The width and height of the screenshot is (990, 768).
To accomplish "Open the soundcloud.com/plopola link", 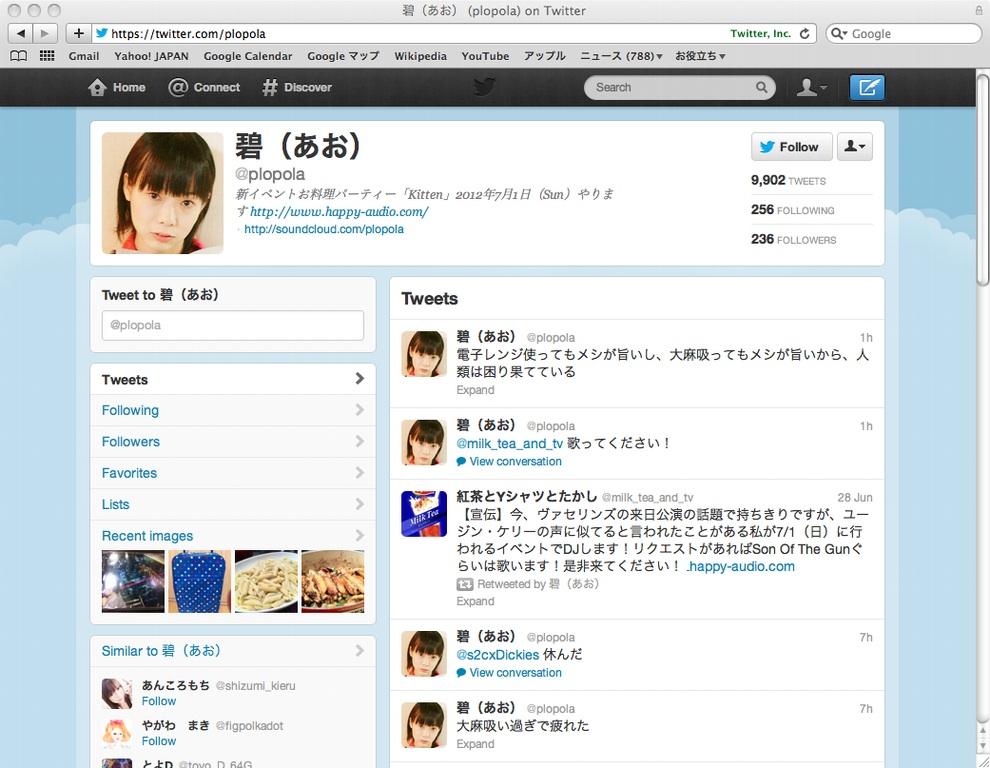I will click(324, 229).
